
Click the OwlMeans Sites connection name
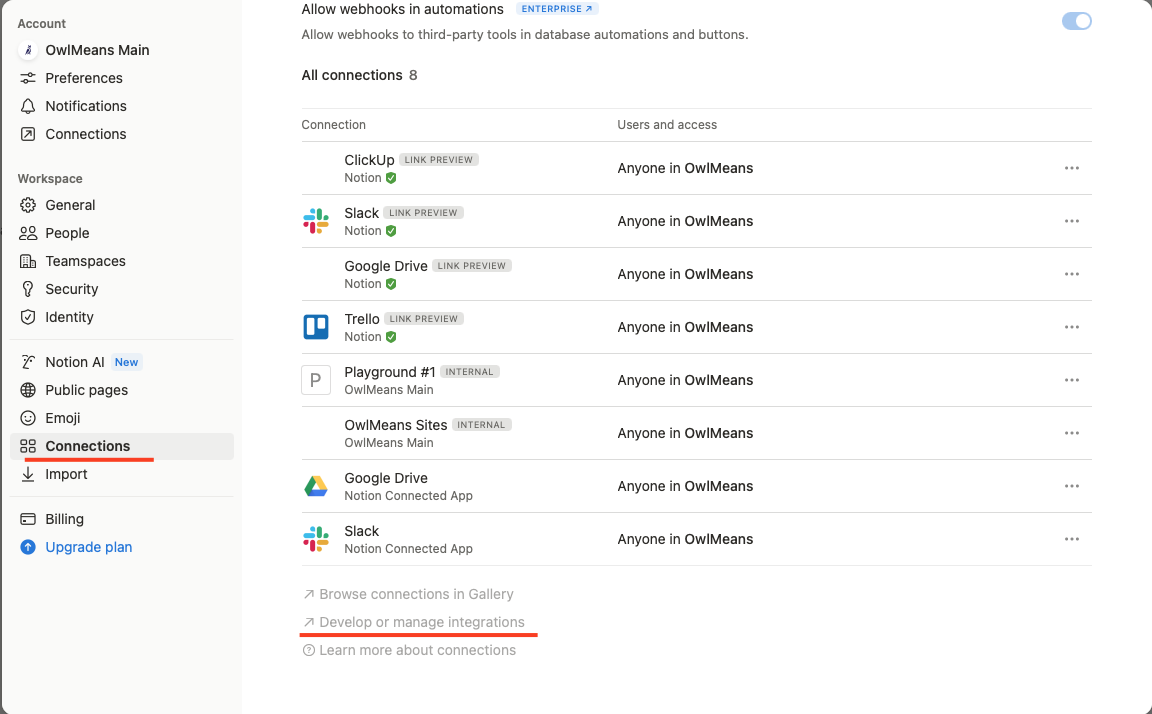396,425
